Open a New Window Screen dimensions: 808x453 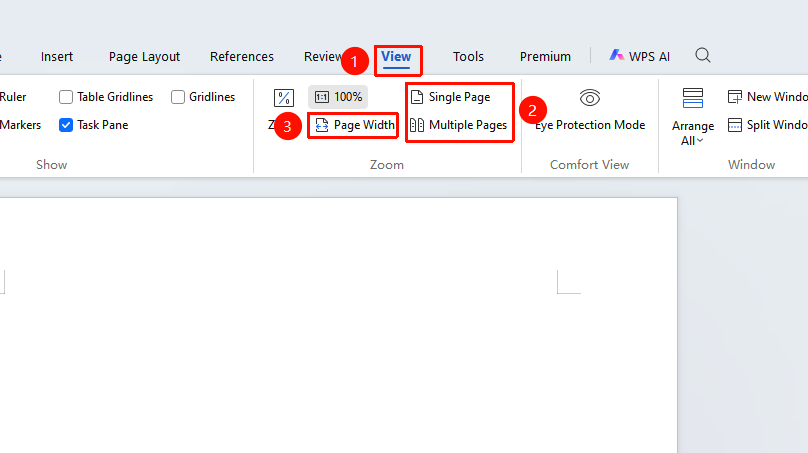(767, 97)
